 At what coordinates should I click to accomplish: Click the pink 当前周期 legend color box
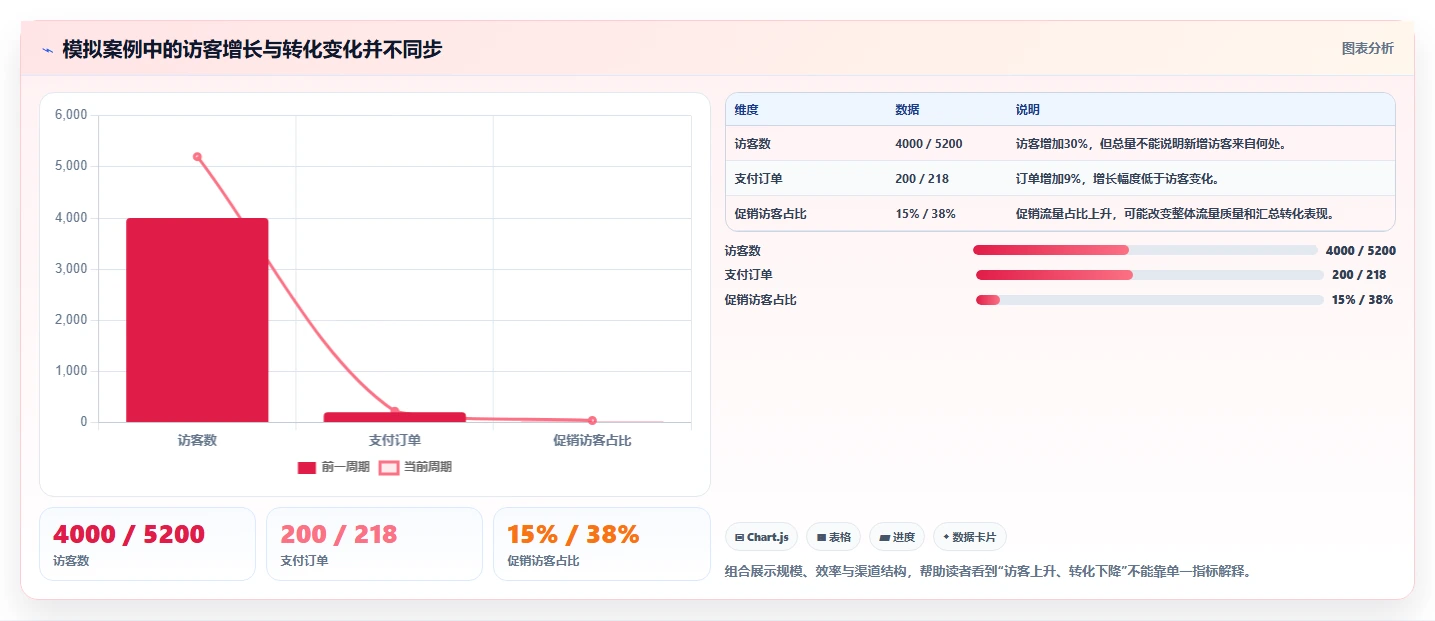(x=389, y=467)
